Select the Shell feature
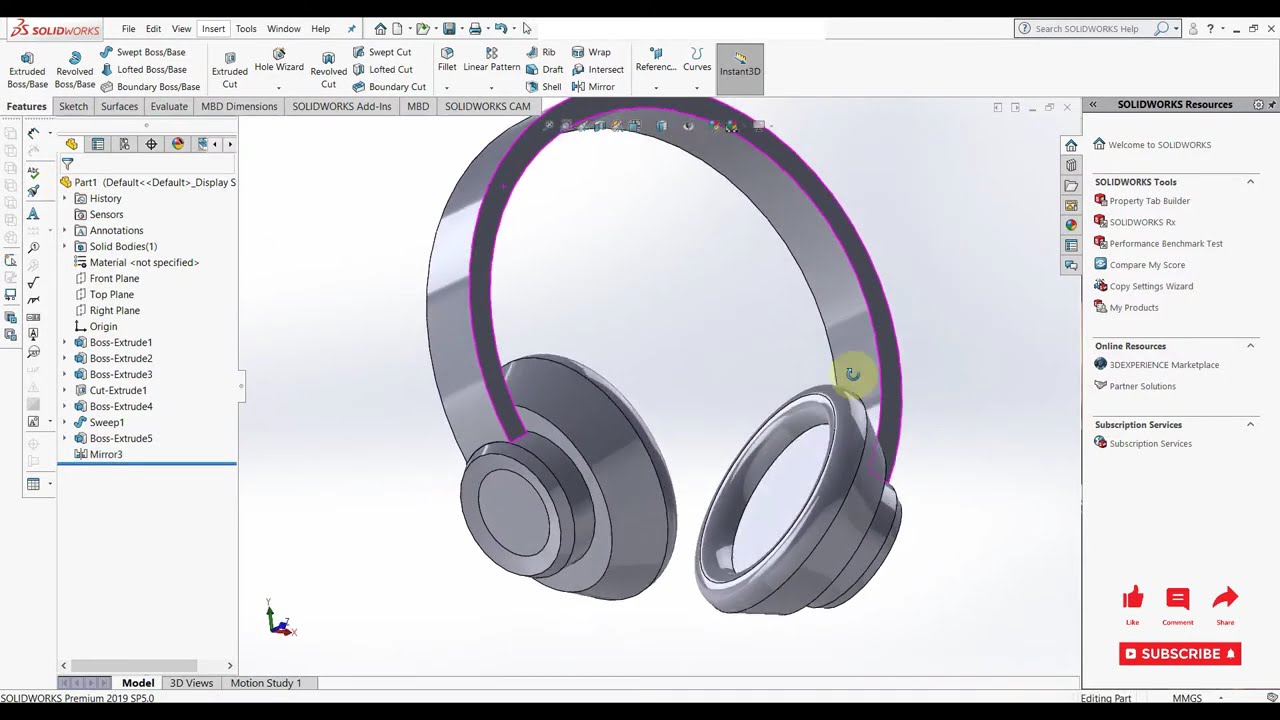The height and width of the screenshot is (720, 1280). coord(543,87)
